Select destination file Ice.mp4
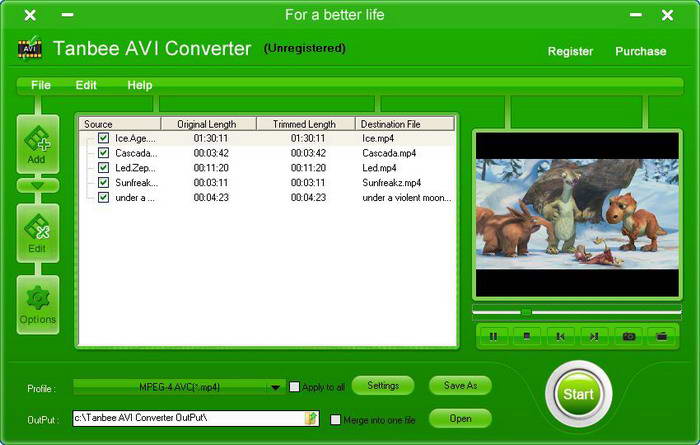 click(x=378, y=138)
